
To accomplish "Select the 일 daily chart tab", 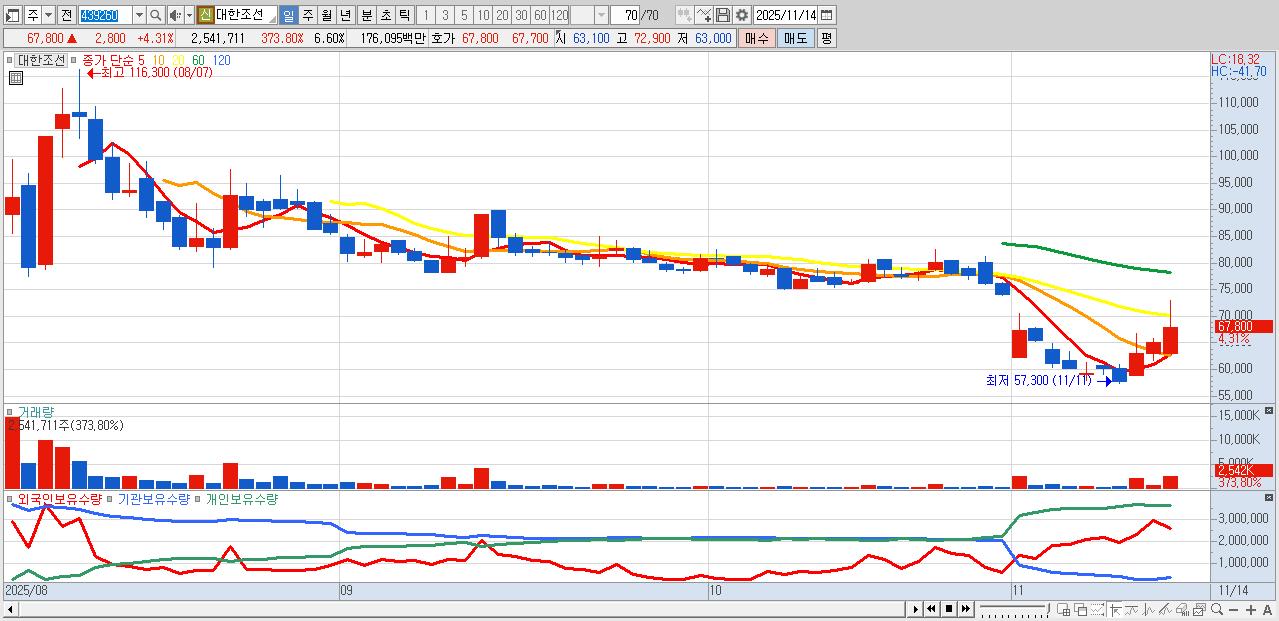I will pyautogui.click(x=288, y=15).
